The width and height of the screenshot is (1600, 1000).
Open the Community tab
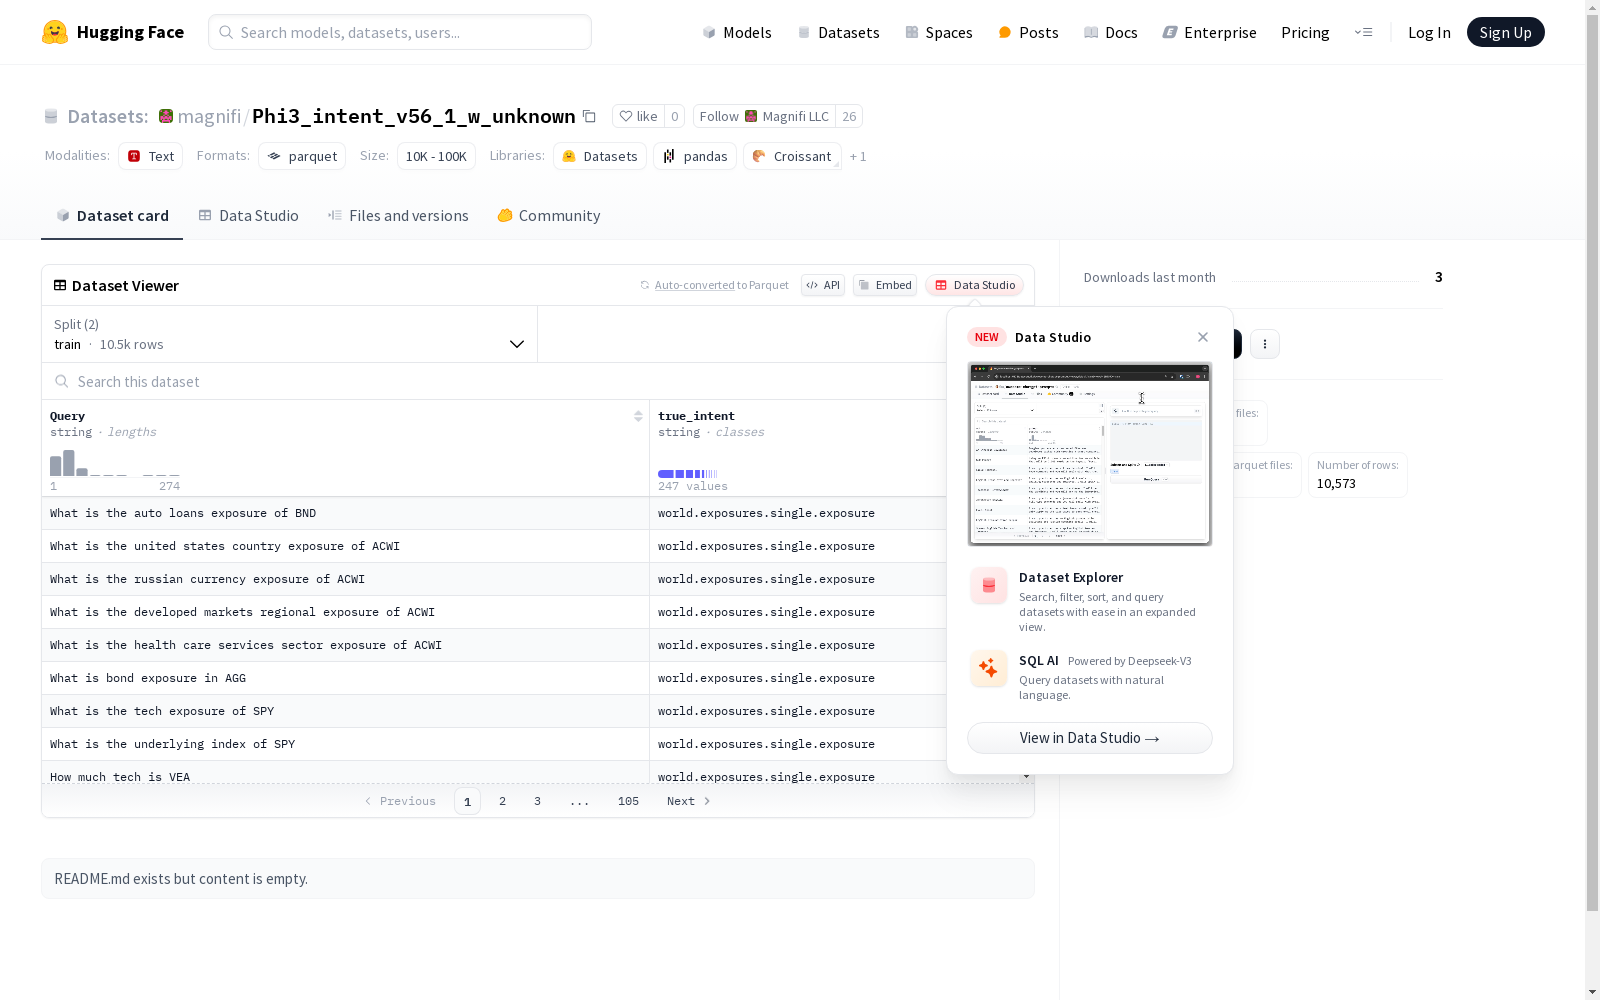[549, 216]
